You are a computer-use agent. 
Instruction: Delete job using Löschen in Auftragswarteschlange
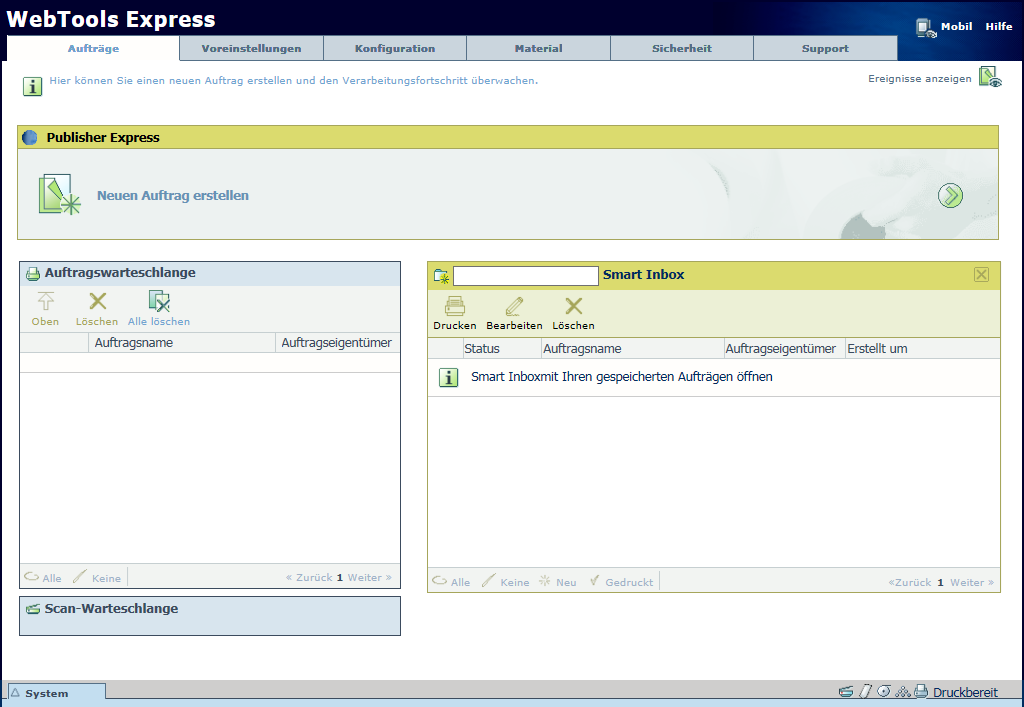pyautogui.click(x=97, y=302)
